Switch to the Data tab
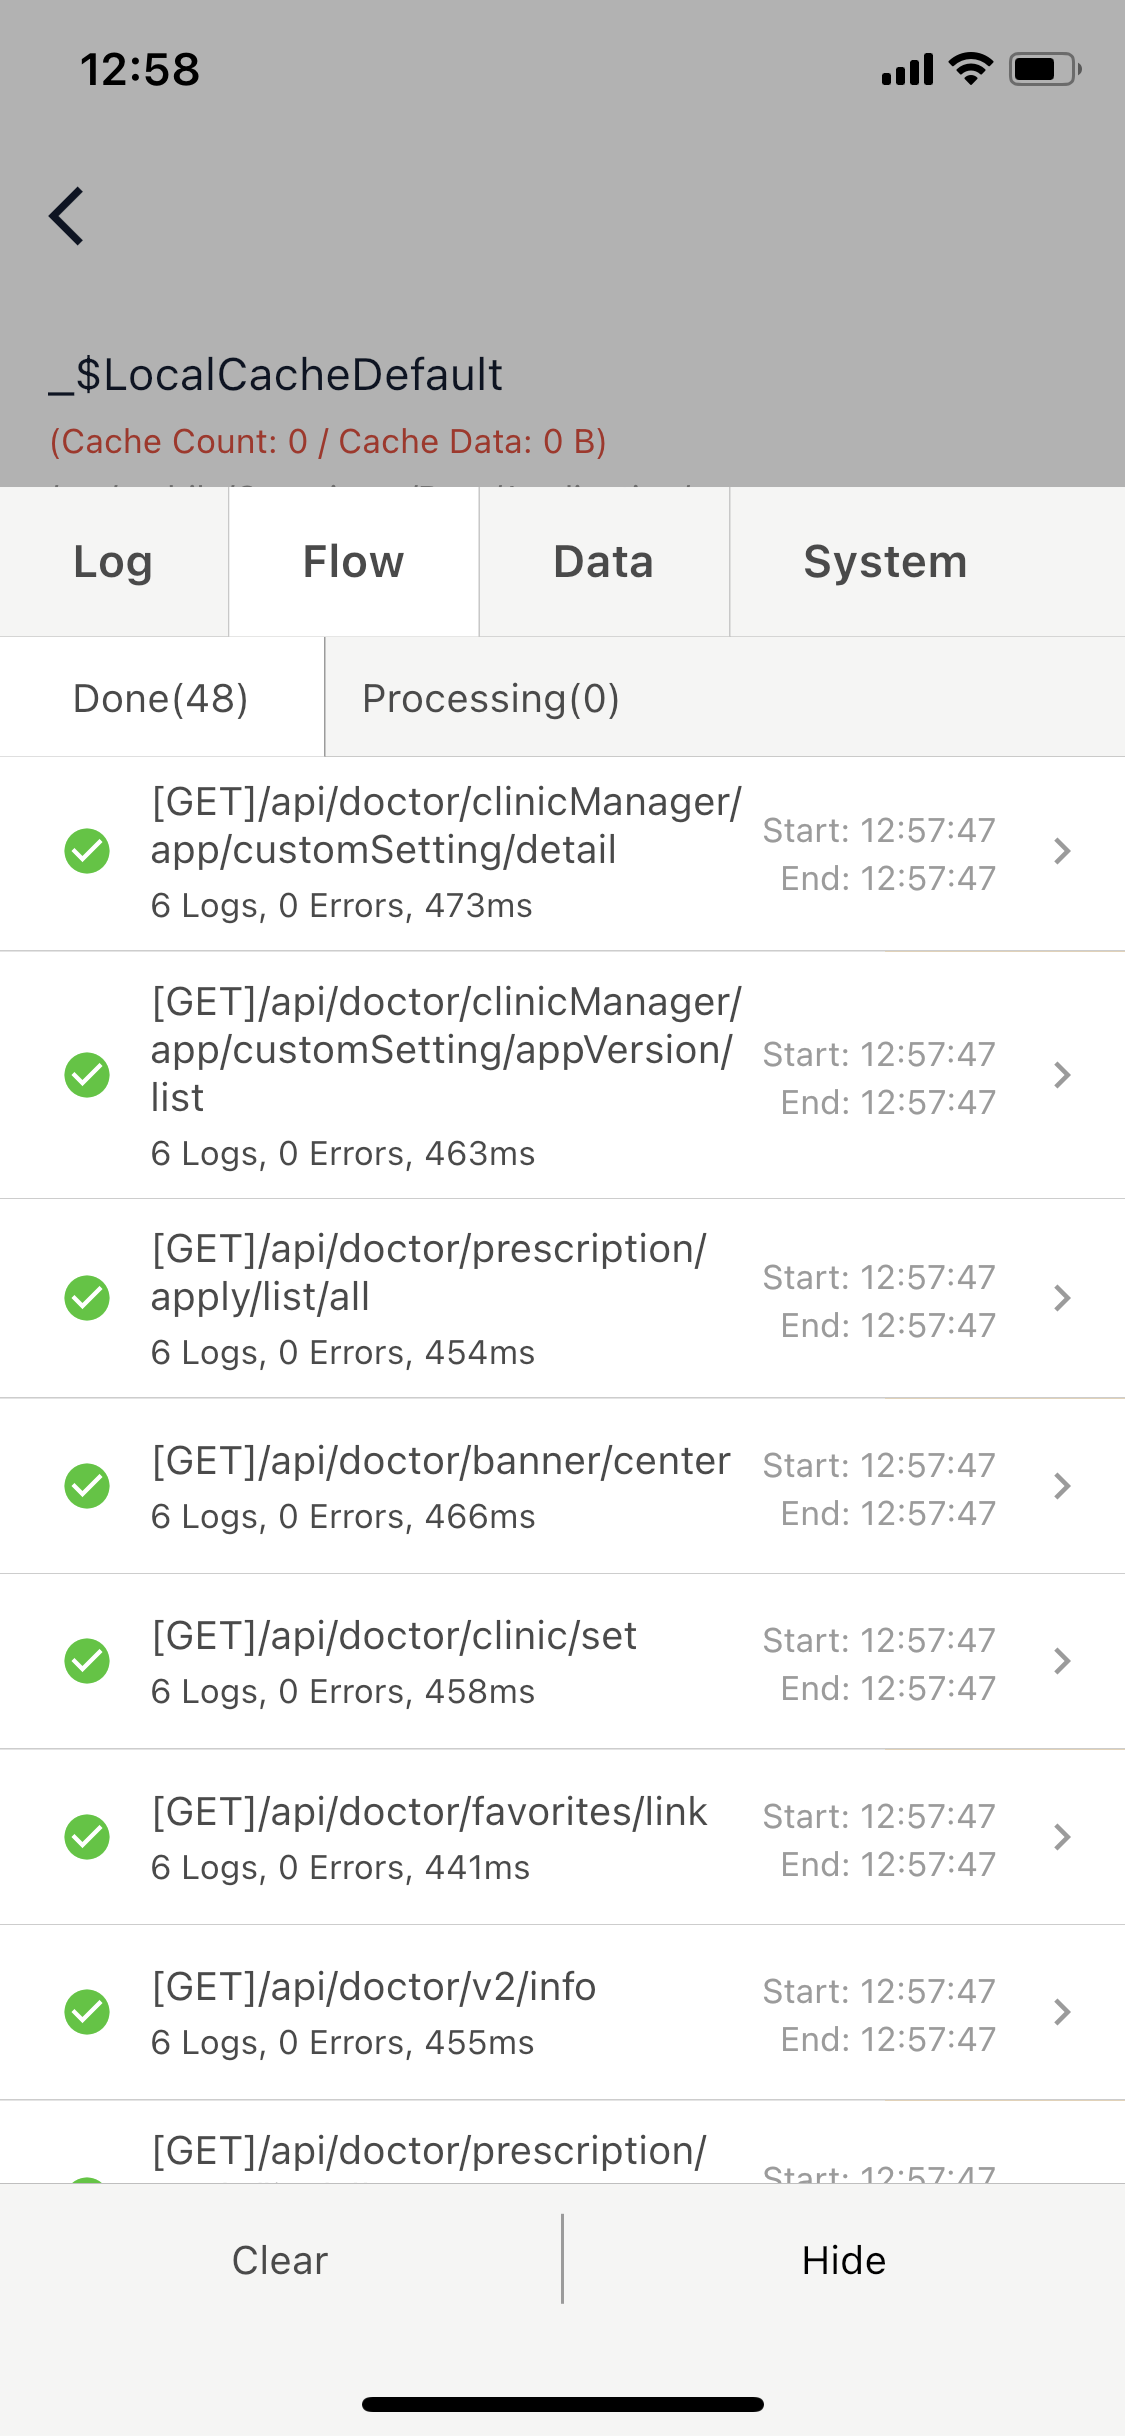Image resolution: width=1125 pixels, height=2436 pixels. pos(604,562)
